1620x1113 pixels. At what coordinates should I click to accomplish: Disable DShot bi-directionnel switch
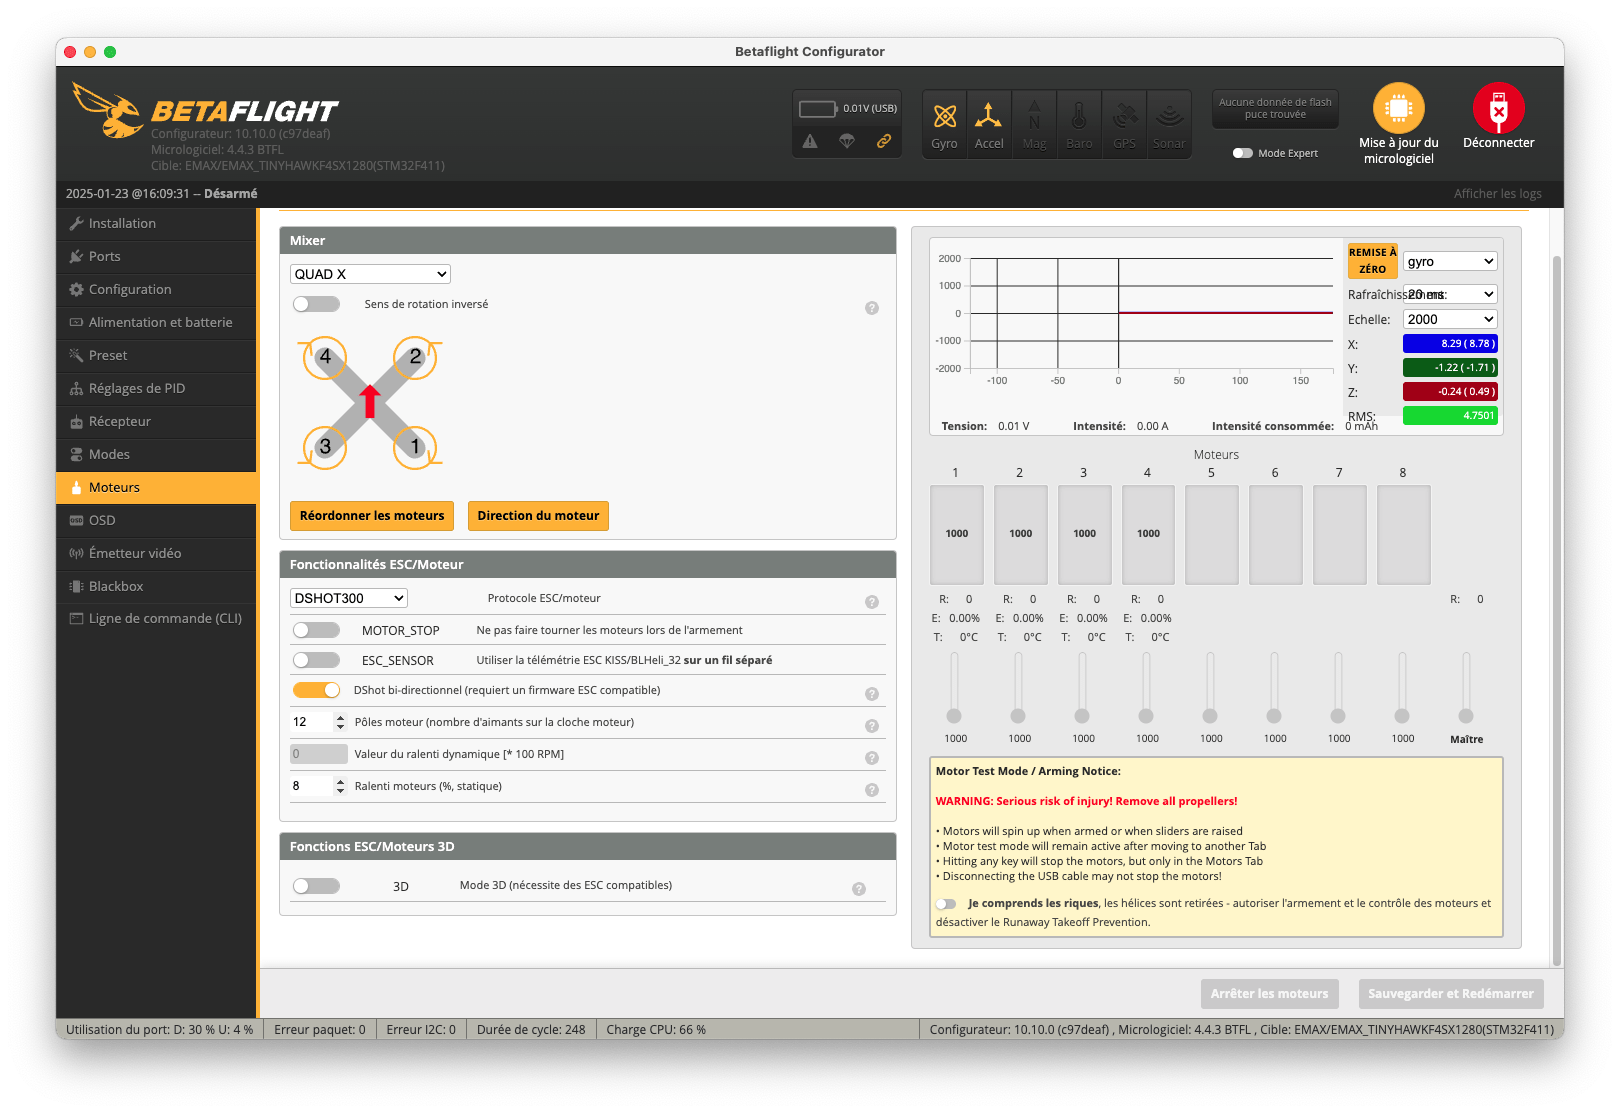pos(316,690)
